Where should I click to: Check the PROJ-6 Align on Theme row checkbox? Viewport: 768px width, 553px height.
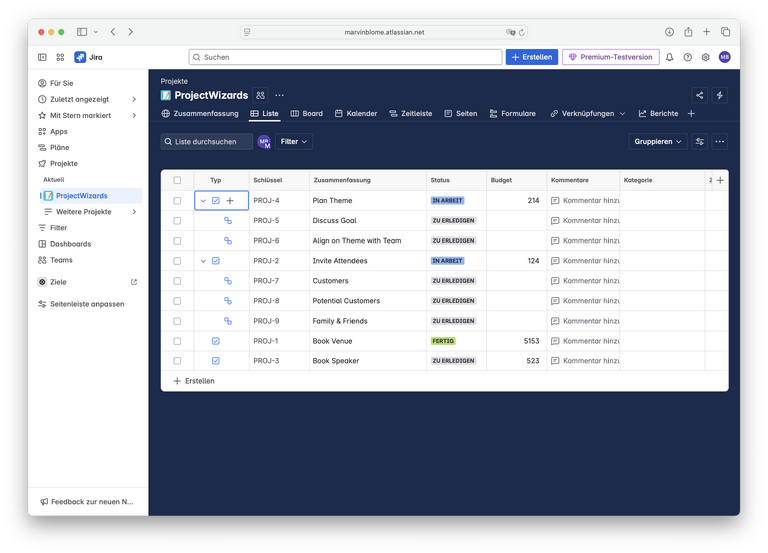177,241
